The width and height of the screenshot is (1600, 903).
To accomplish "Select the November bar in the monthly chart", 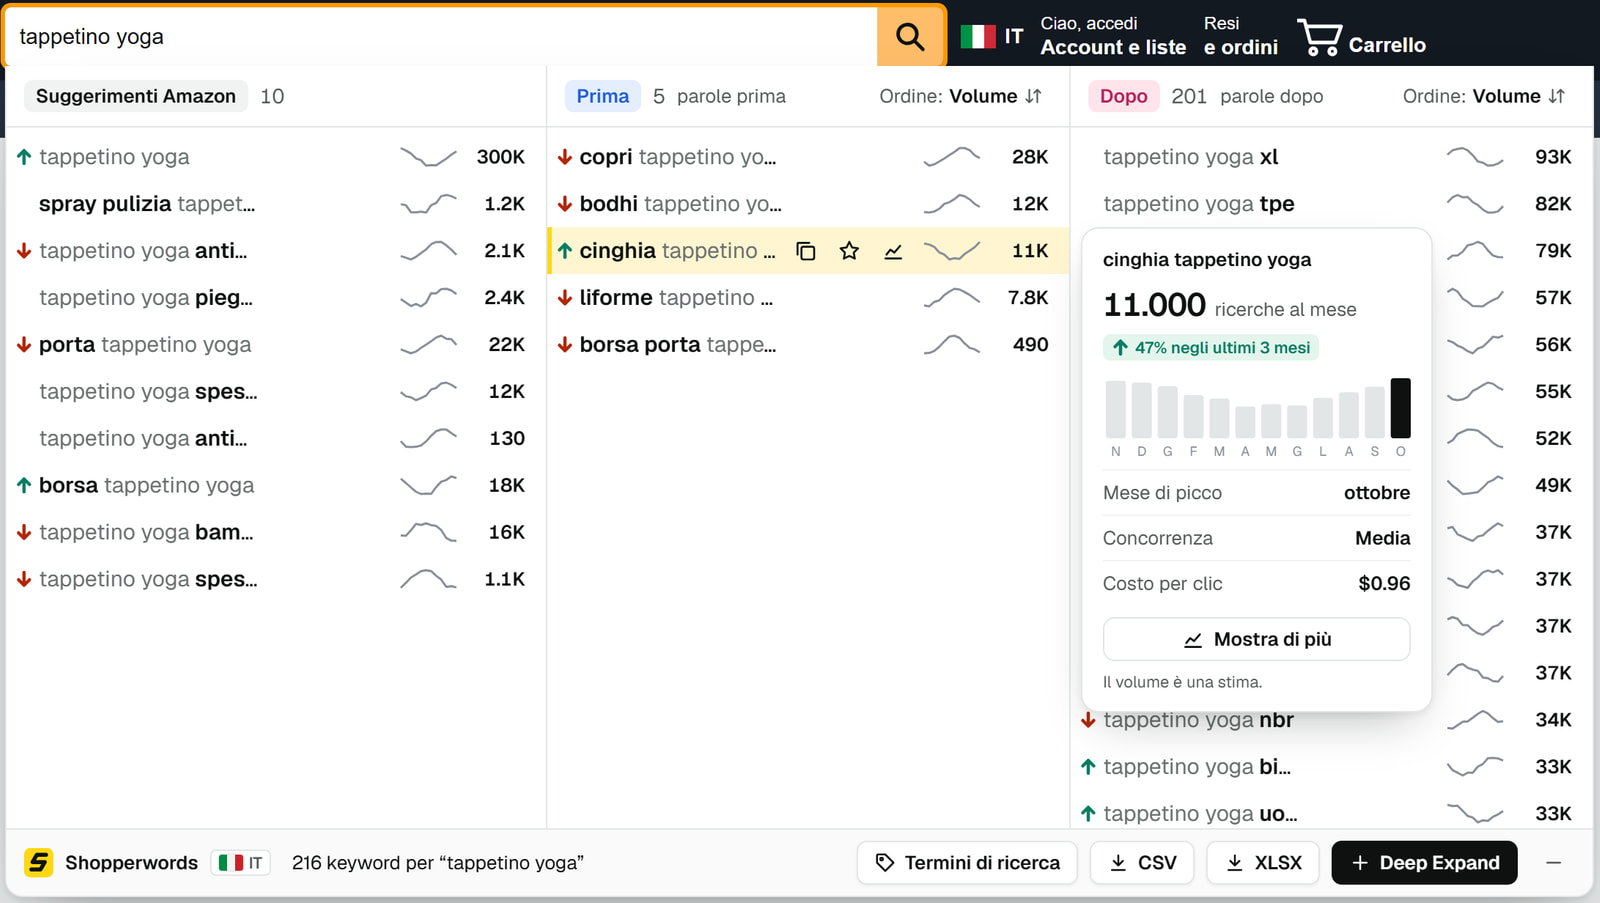I will (1115, 409).
